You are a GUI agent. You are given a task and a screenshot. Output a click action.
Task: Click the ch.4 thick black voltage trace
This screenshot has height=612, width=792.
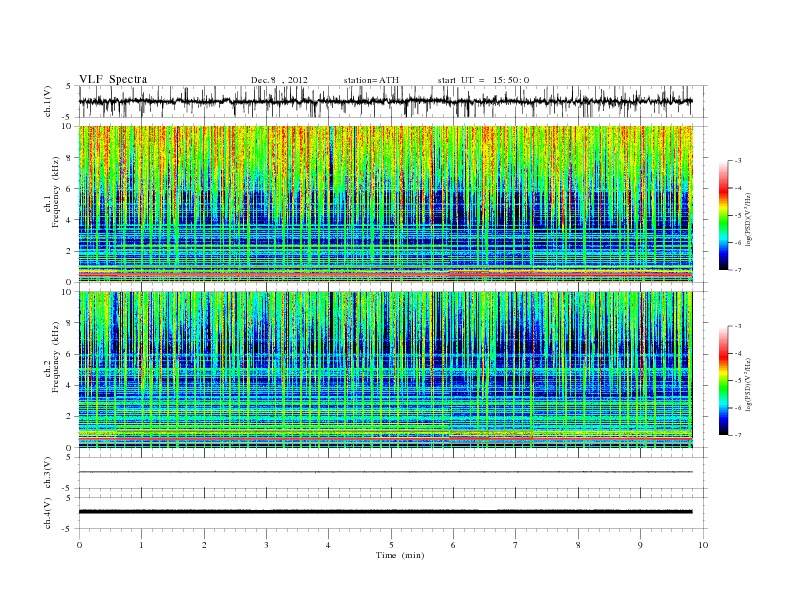click(x=385, y=512)
